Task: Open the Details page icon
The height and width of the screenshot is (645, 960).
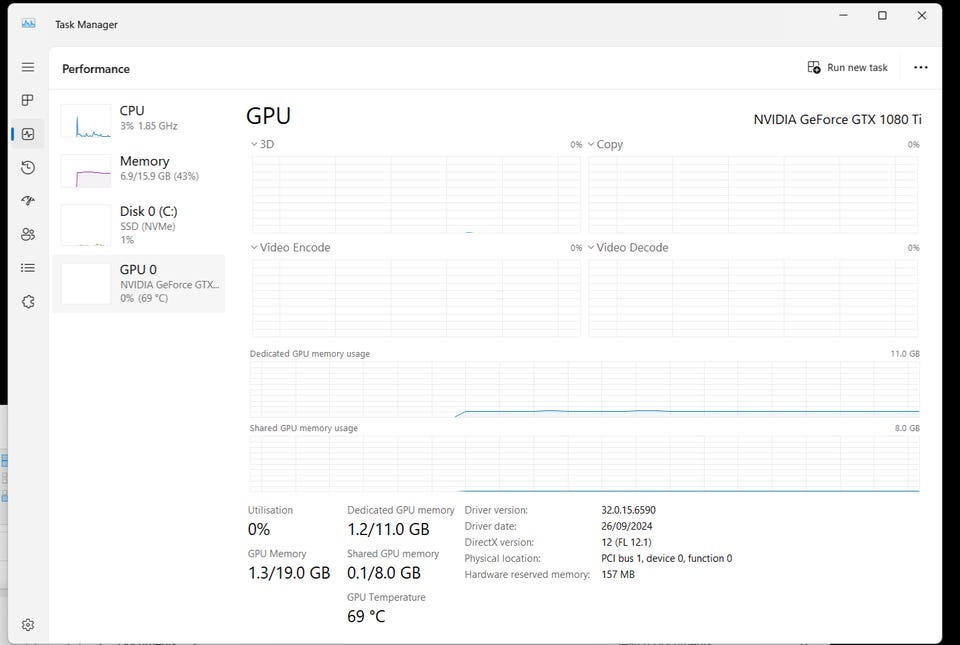Action: (x=28, y=268)
